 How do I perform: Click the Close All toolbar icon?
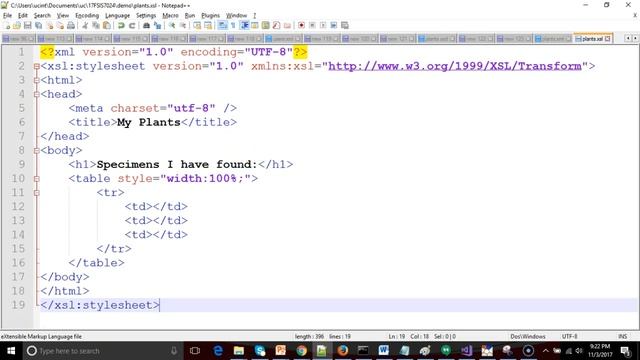coord(60,25)
